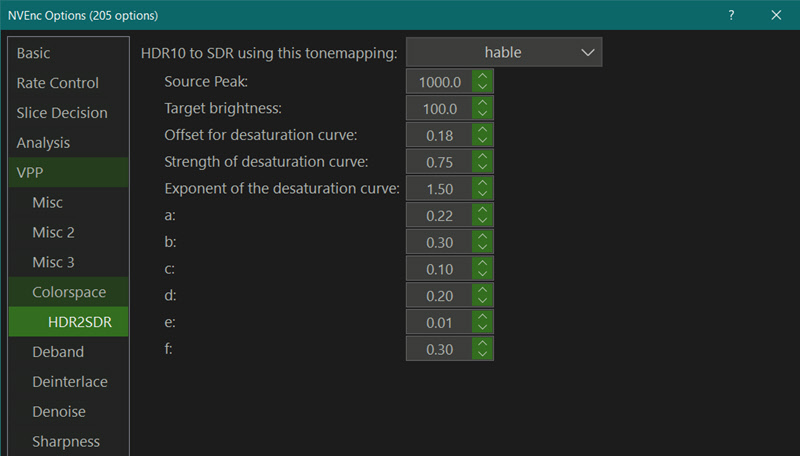Click the b: field showing 0.30
This screenshot has height=456, width=800.
point(439,242)
